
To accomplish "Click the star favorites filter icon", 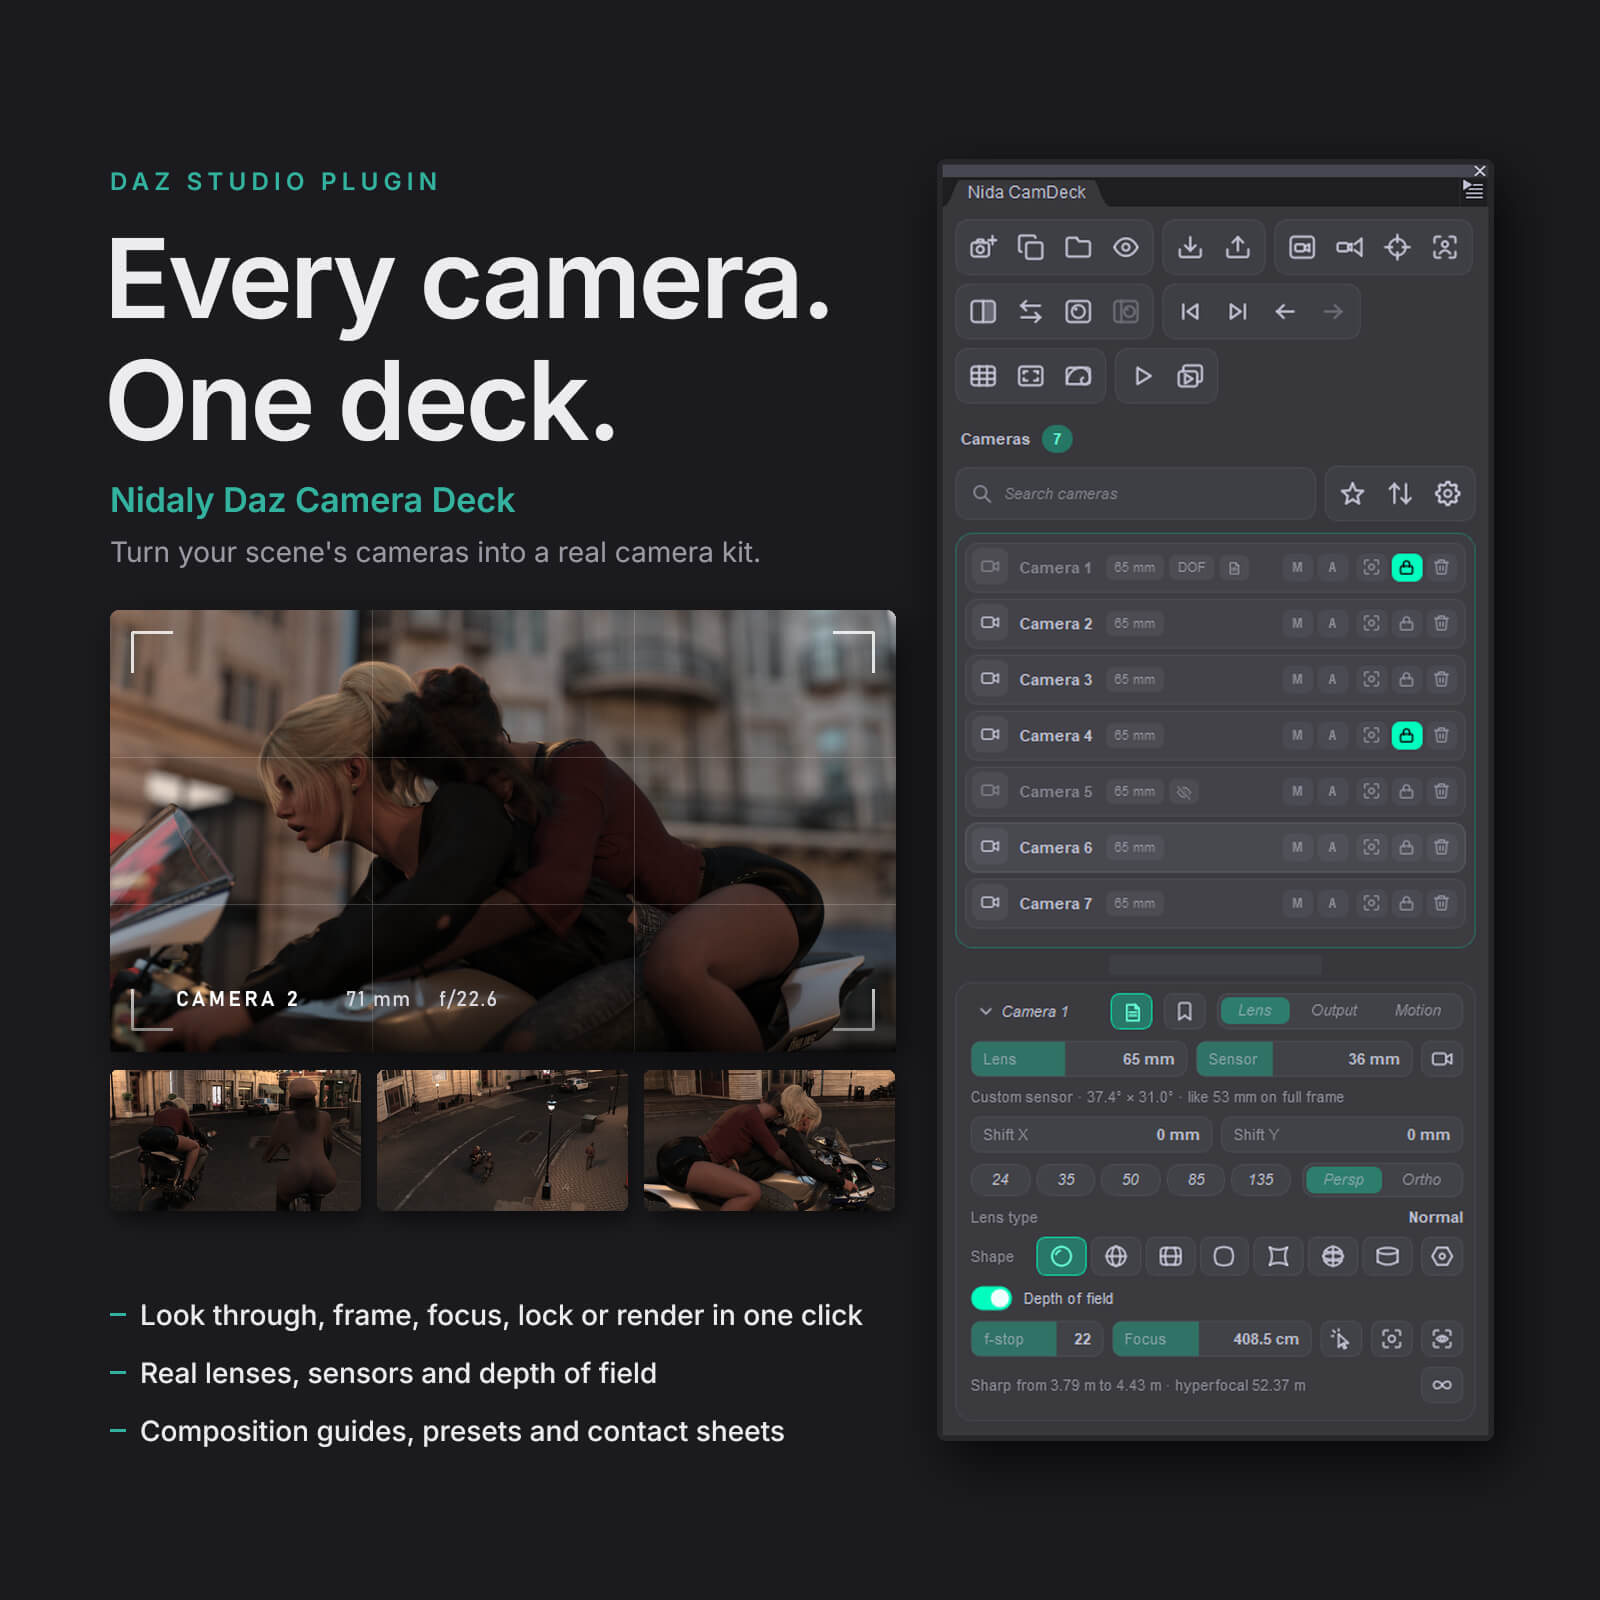I will coord(1352,493).
